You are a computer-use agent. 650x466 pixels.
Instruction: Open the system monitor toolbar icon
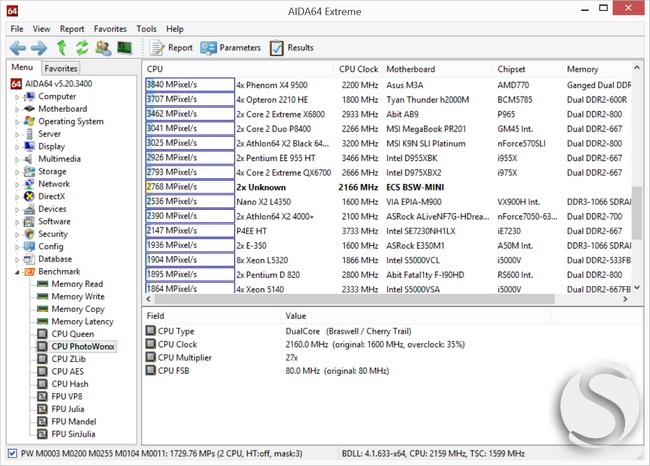point(124,48)
